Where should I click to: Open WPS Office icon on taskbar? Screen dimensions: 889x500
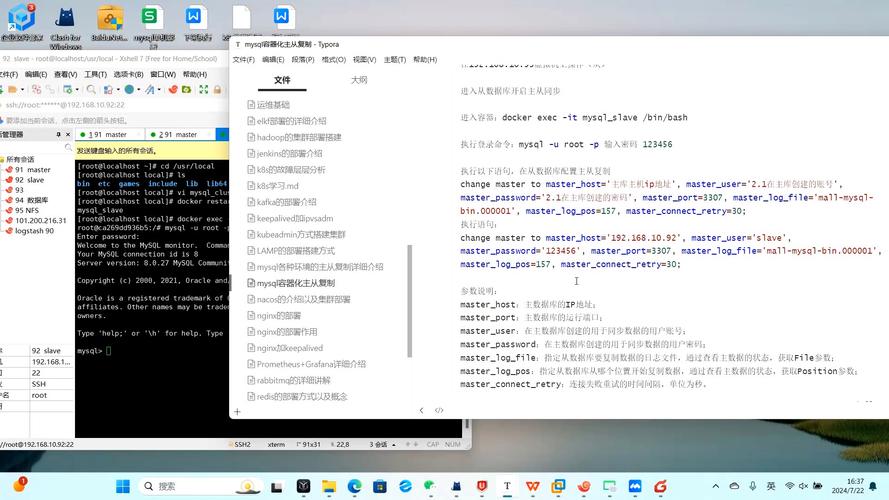click(x=532, y=486)
